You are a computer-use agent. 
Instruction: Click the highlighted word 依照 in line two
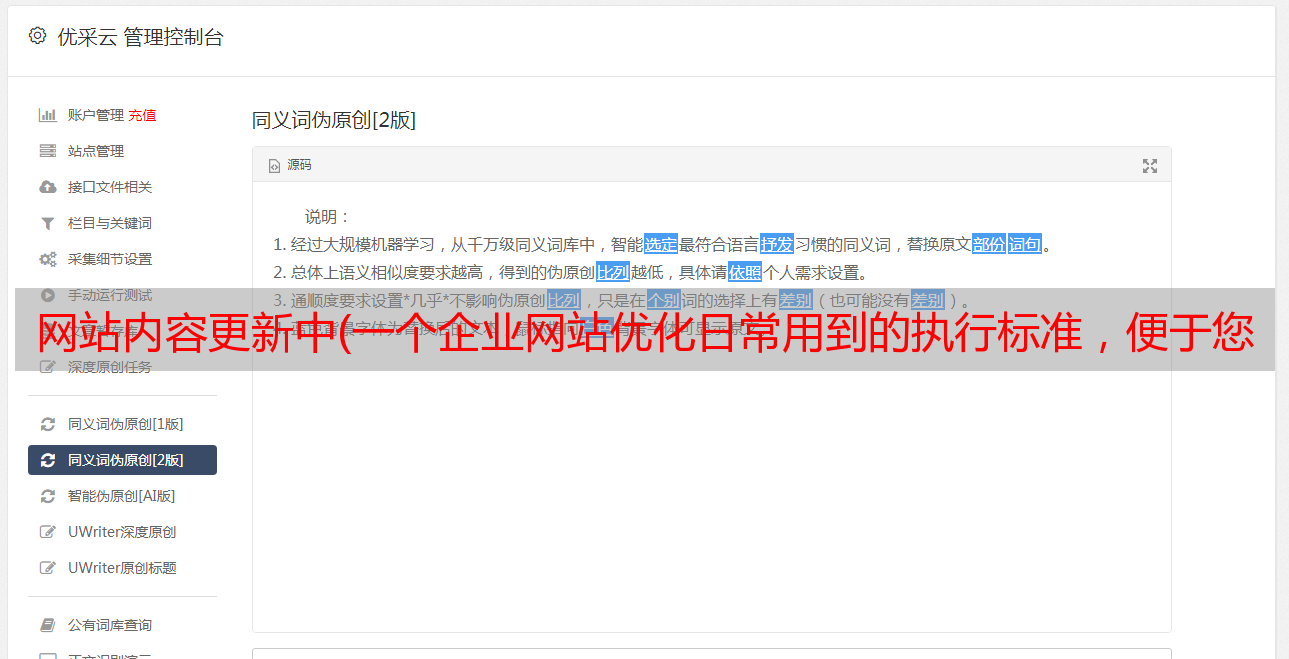pos(745,272)
